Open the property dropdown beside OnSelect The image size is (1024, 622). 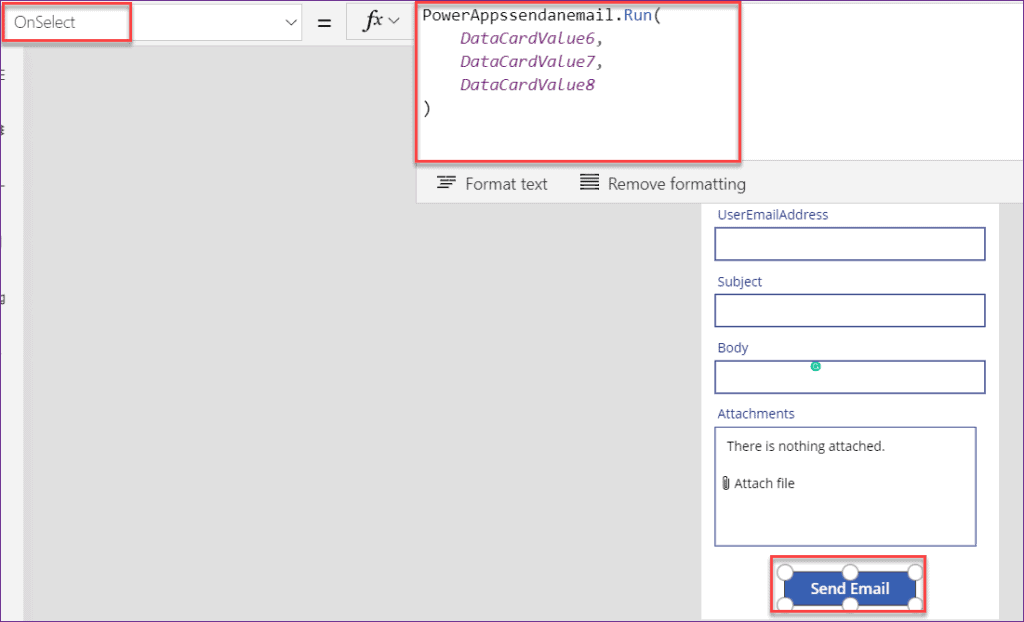click(290, 21)
